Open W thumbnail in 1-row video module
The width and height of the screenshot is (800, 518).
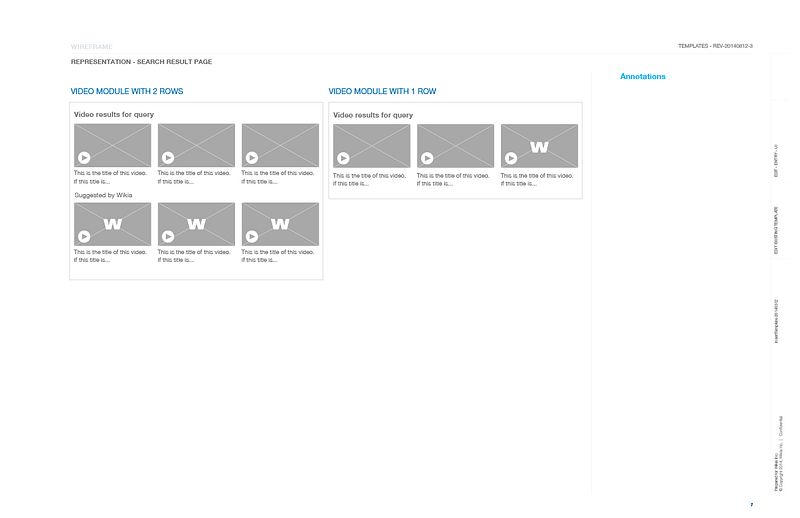(x=539, y=146)
